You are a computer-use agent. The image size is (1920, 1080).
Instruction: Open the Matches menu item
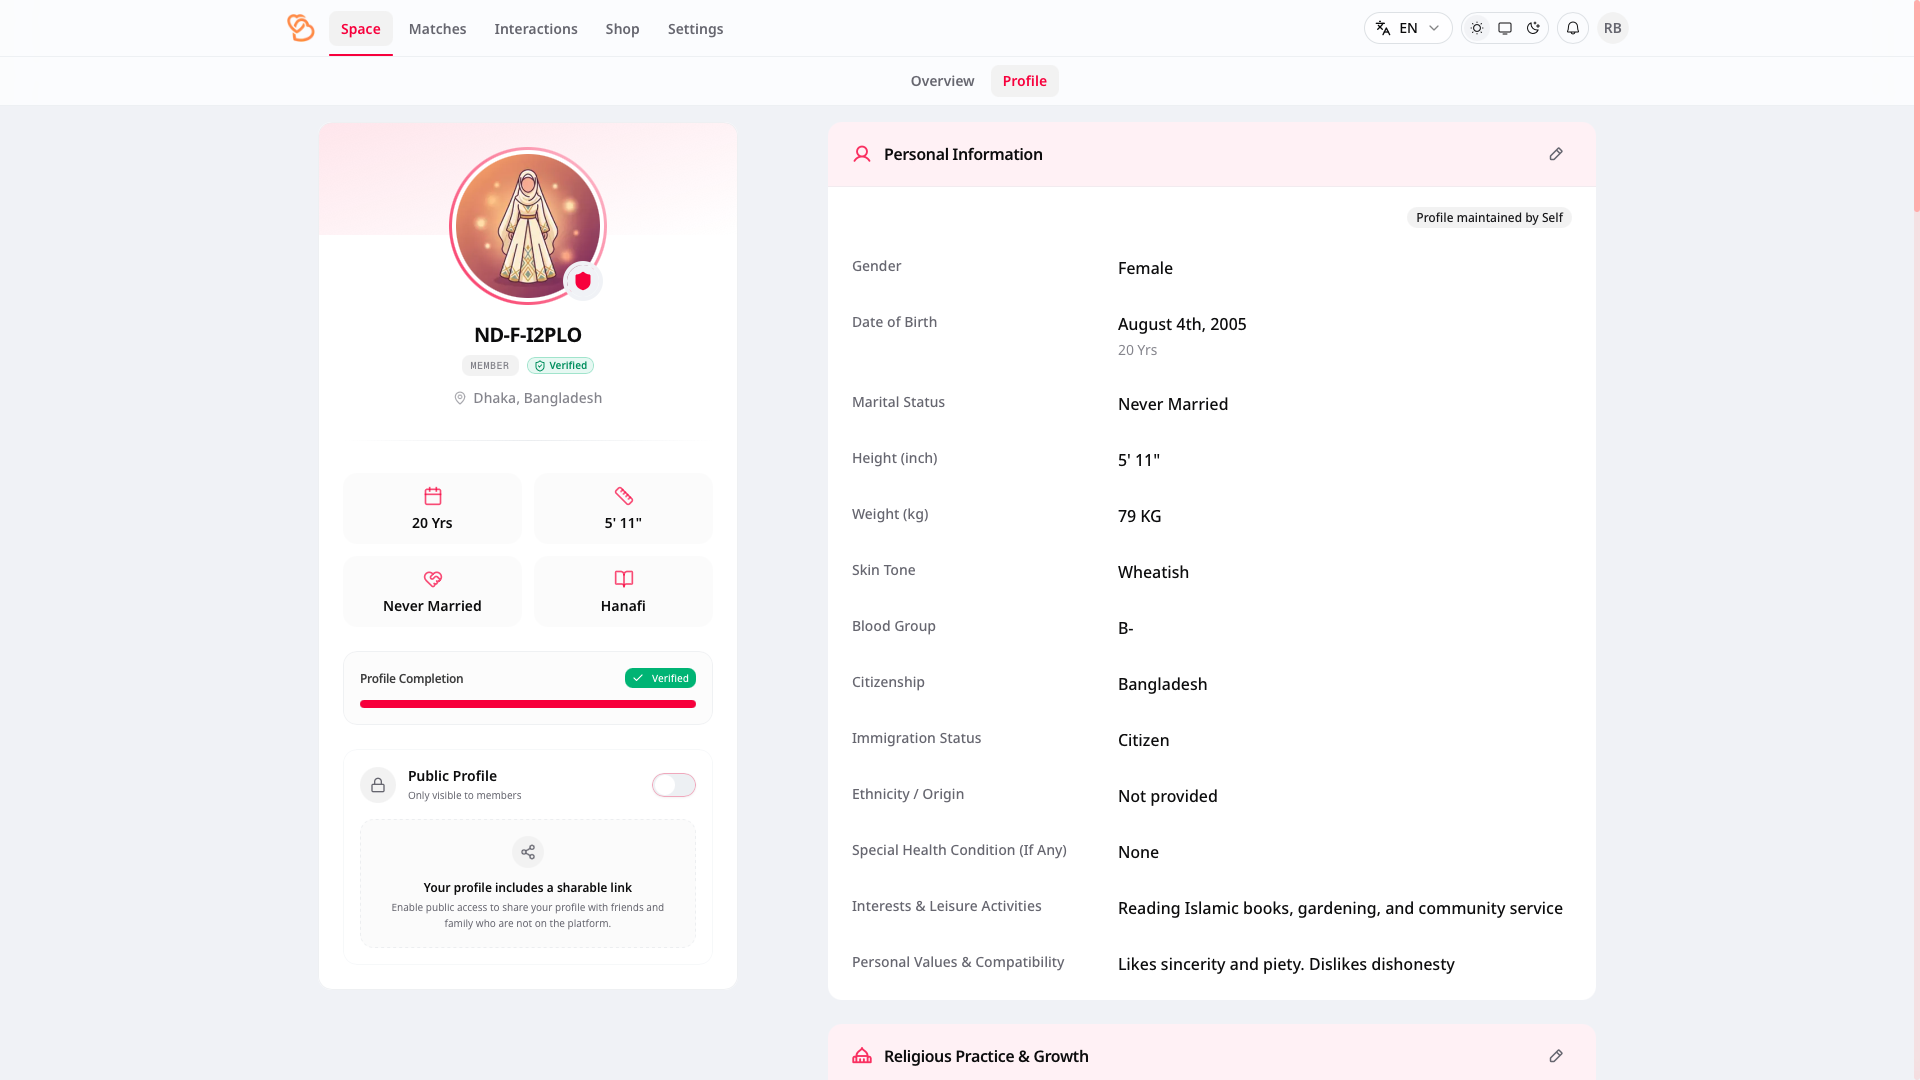pyautogui.click(x=437, y=29)
